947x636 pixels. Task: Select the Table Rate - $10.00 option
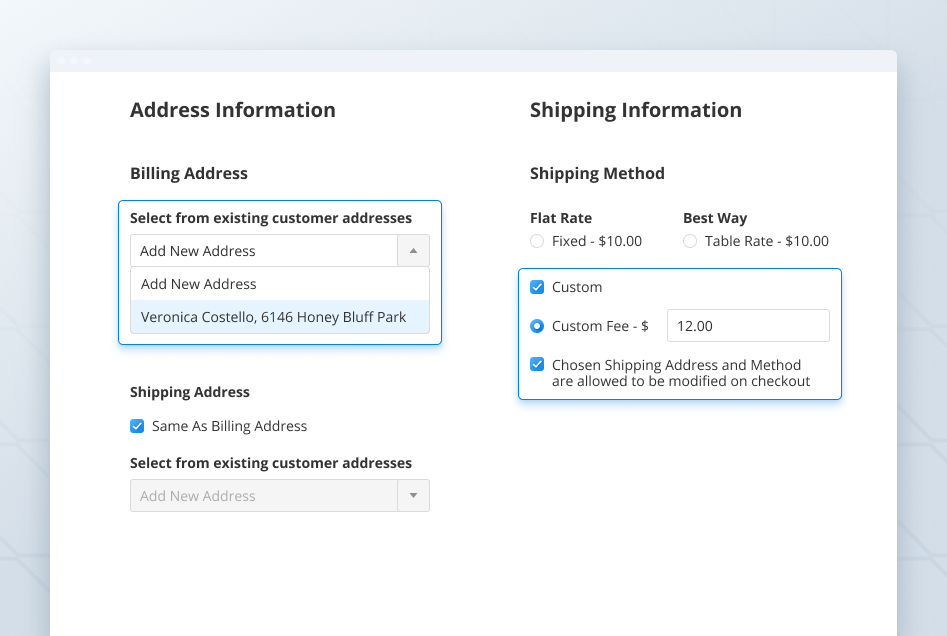[690, 241]
